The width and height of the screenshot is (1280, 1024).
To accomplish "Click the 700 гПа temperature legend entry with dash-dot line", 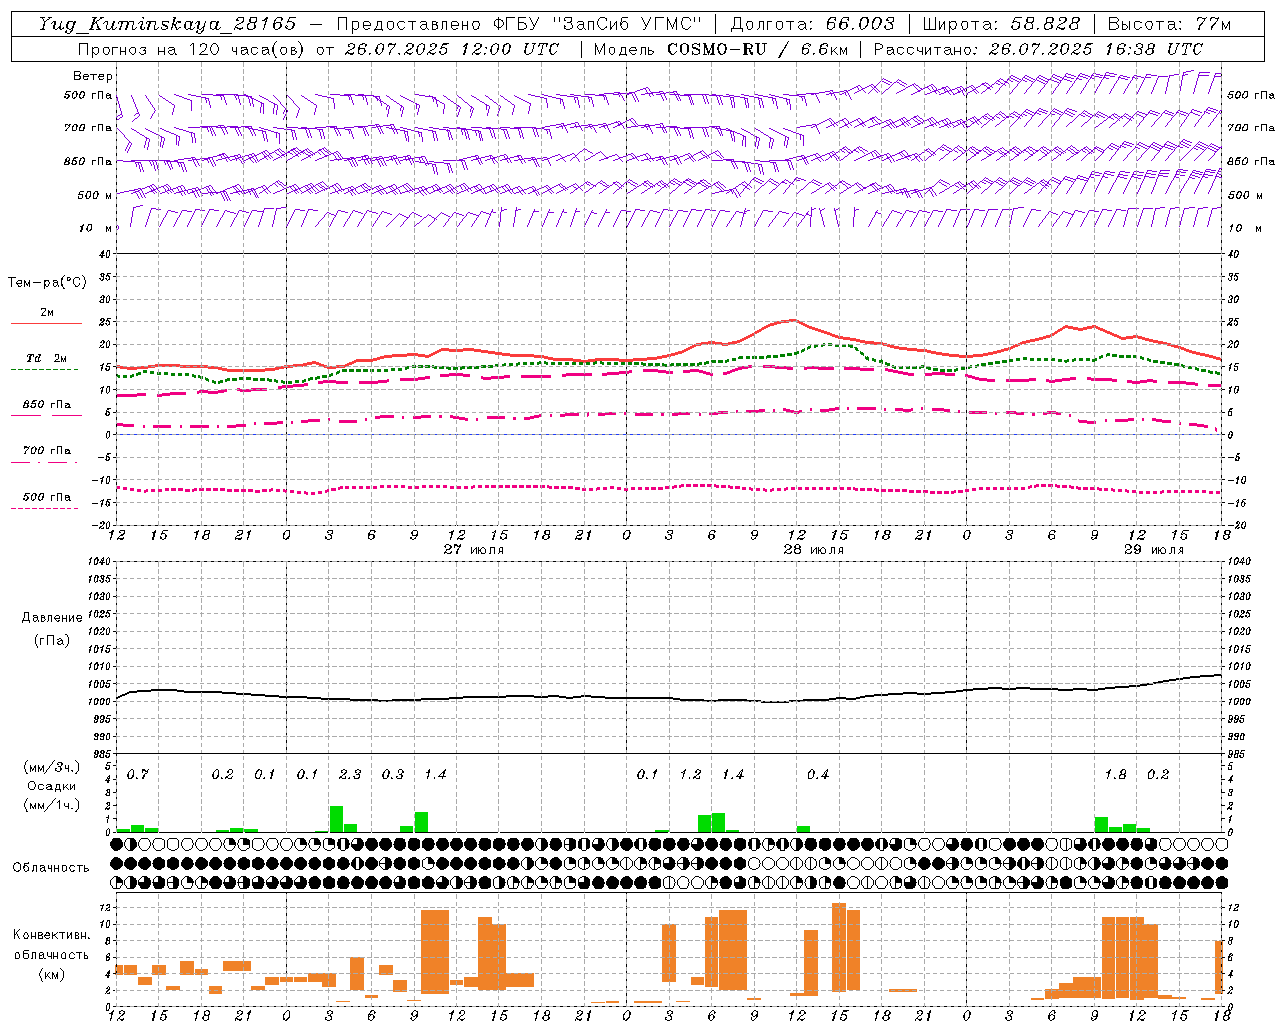I will 47,450.
